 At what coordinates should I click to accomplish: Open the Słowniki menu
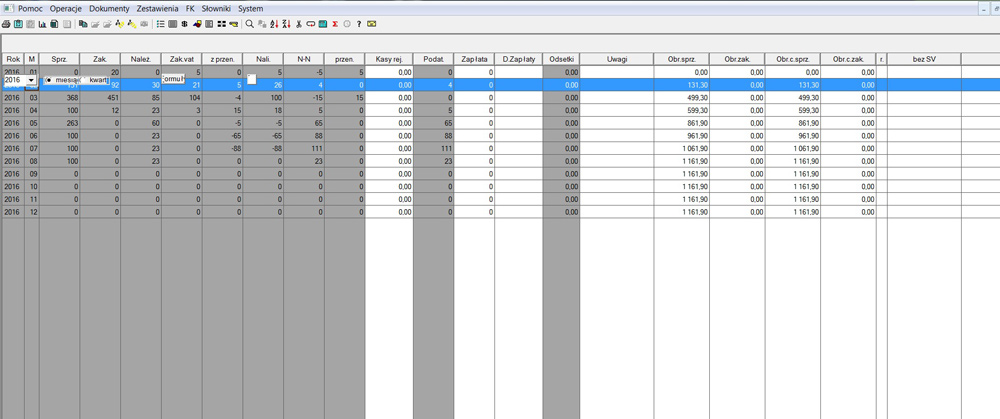216,8
